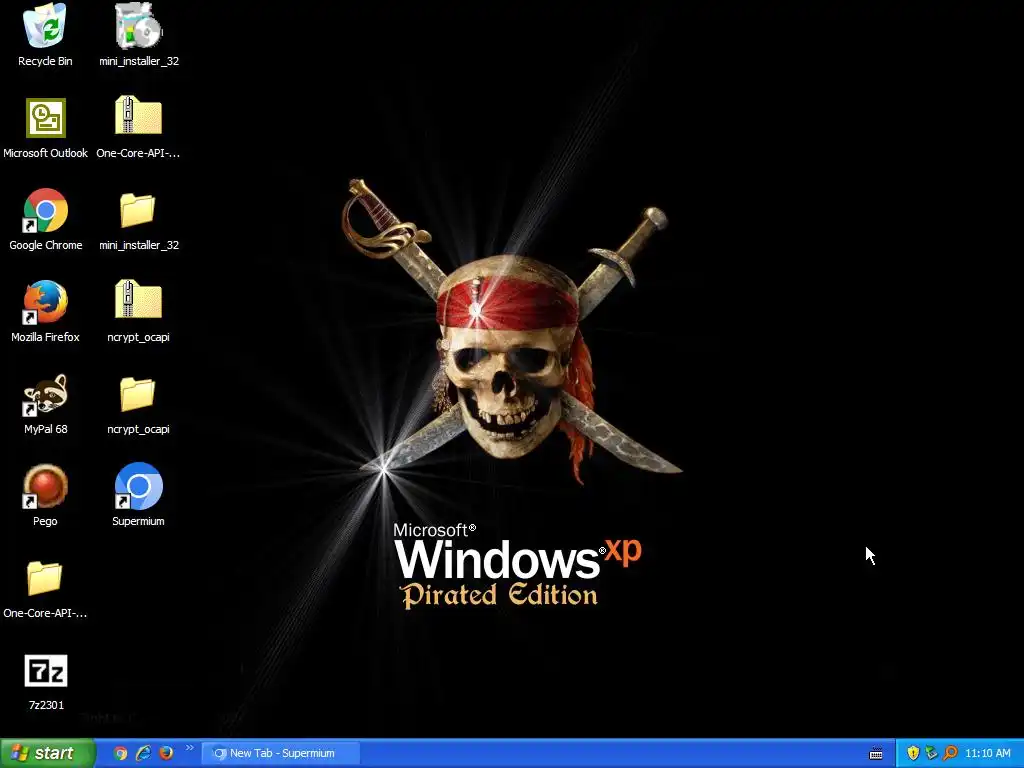
Task: Switch to New Tab - Supermium taskbar button
Action: coord(281,754)
